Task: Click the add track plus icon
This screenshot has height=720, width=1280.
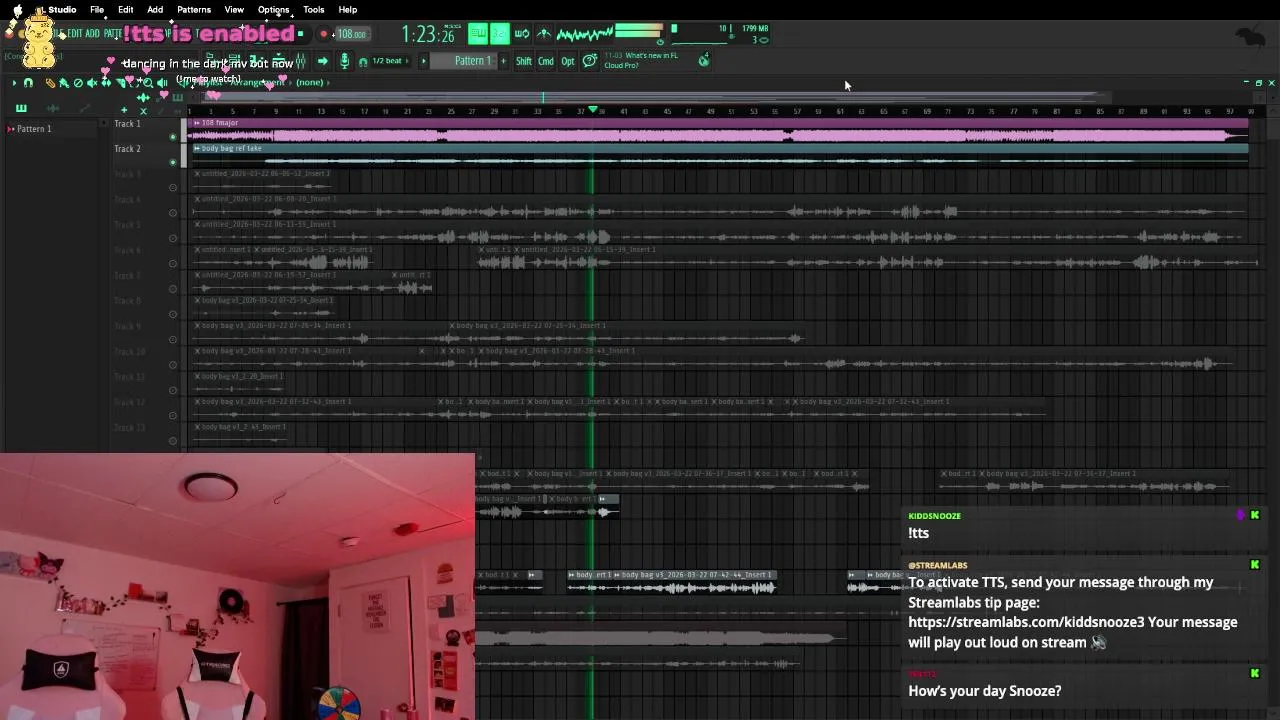Action: click(x=124, y=110)
